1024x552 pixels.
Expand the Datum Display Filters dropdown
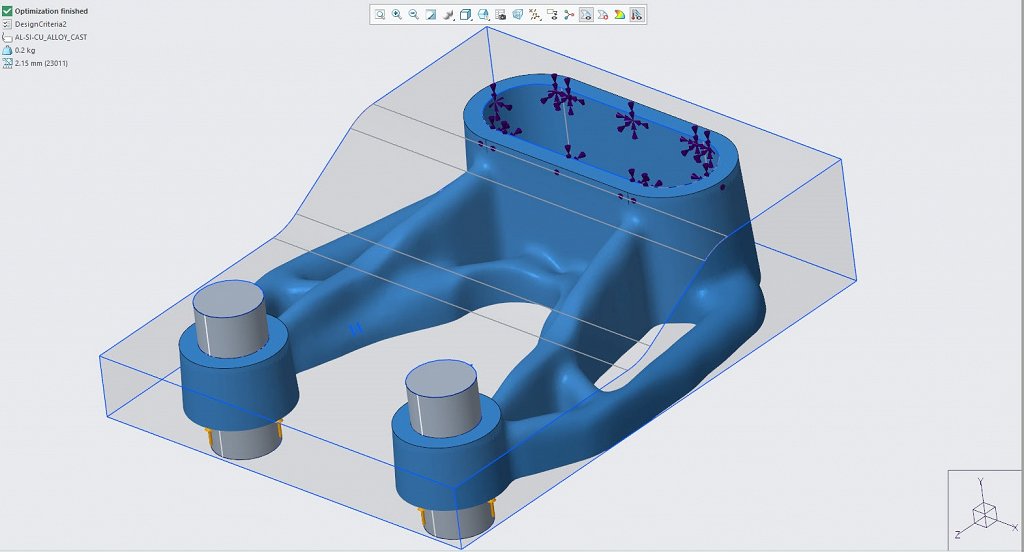click(x=535, y=15)
